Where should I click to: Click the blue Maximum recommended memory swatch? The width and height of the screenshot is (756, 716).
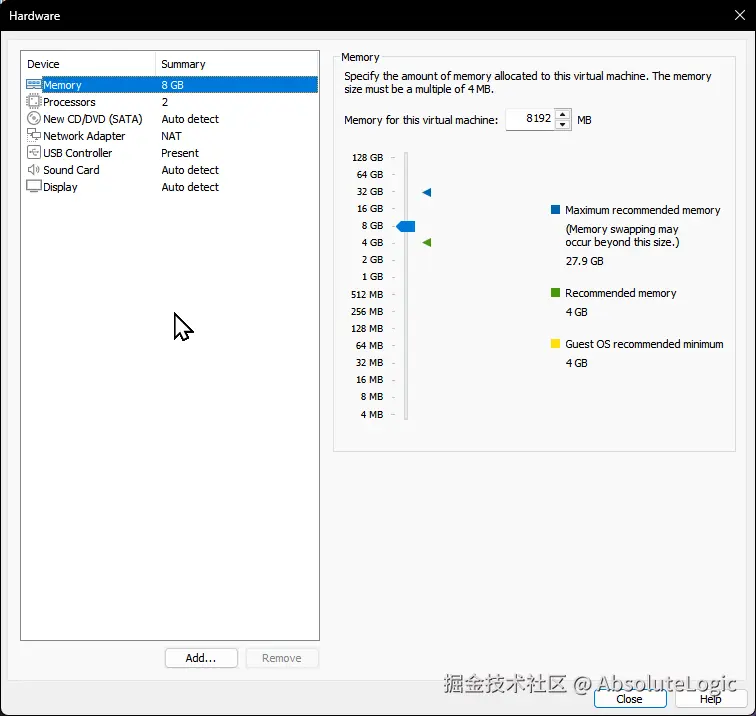pyautogui.click(x=555, y=210)
